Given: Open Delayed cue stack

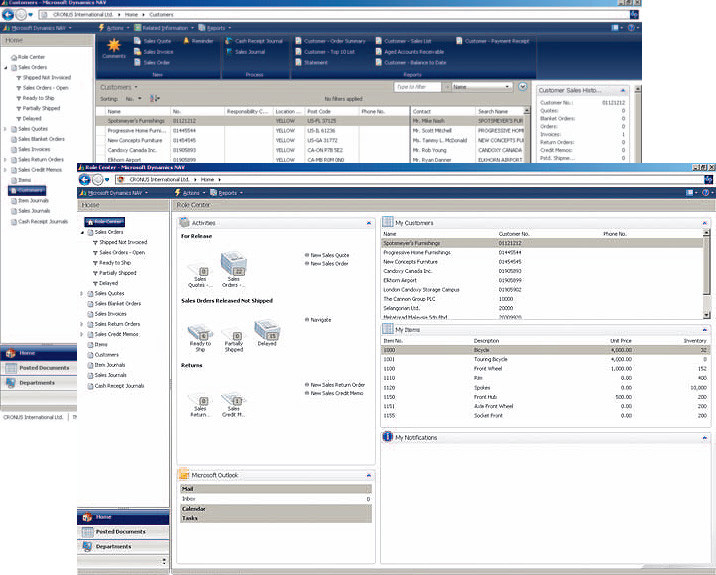Looking at the screenshot, I should (x=267, y=332).
